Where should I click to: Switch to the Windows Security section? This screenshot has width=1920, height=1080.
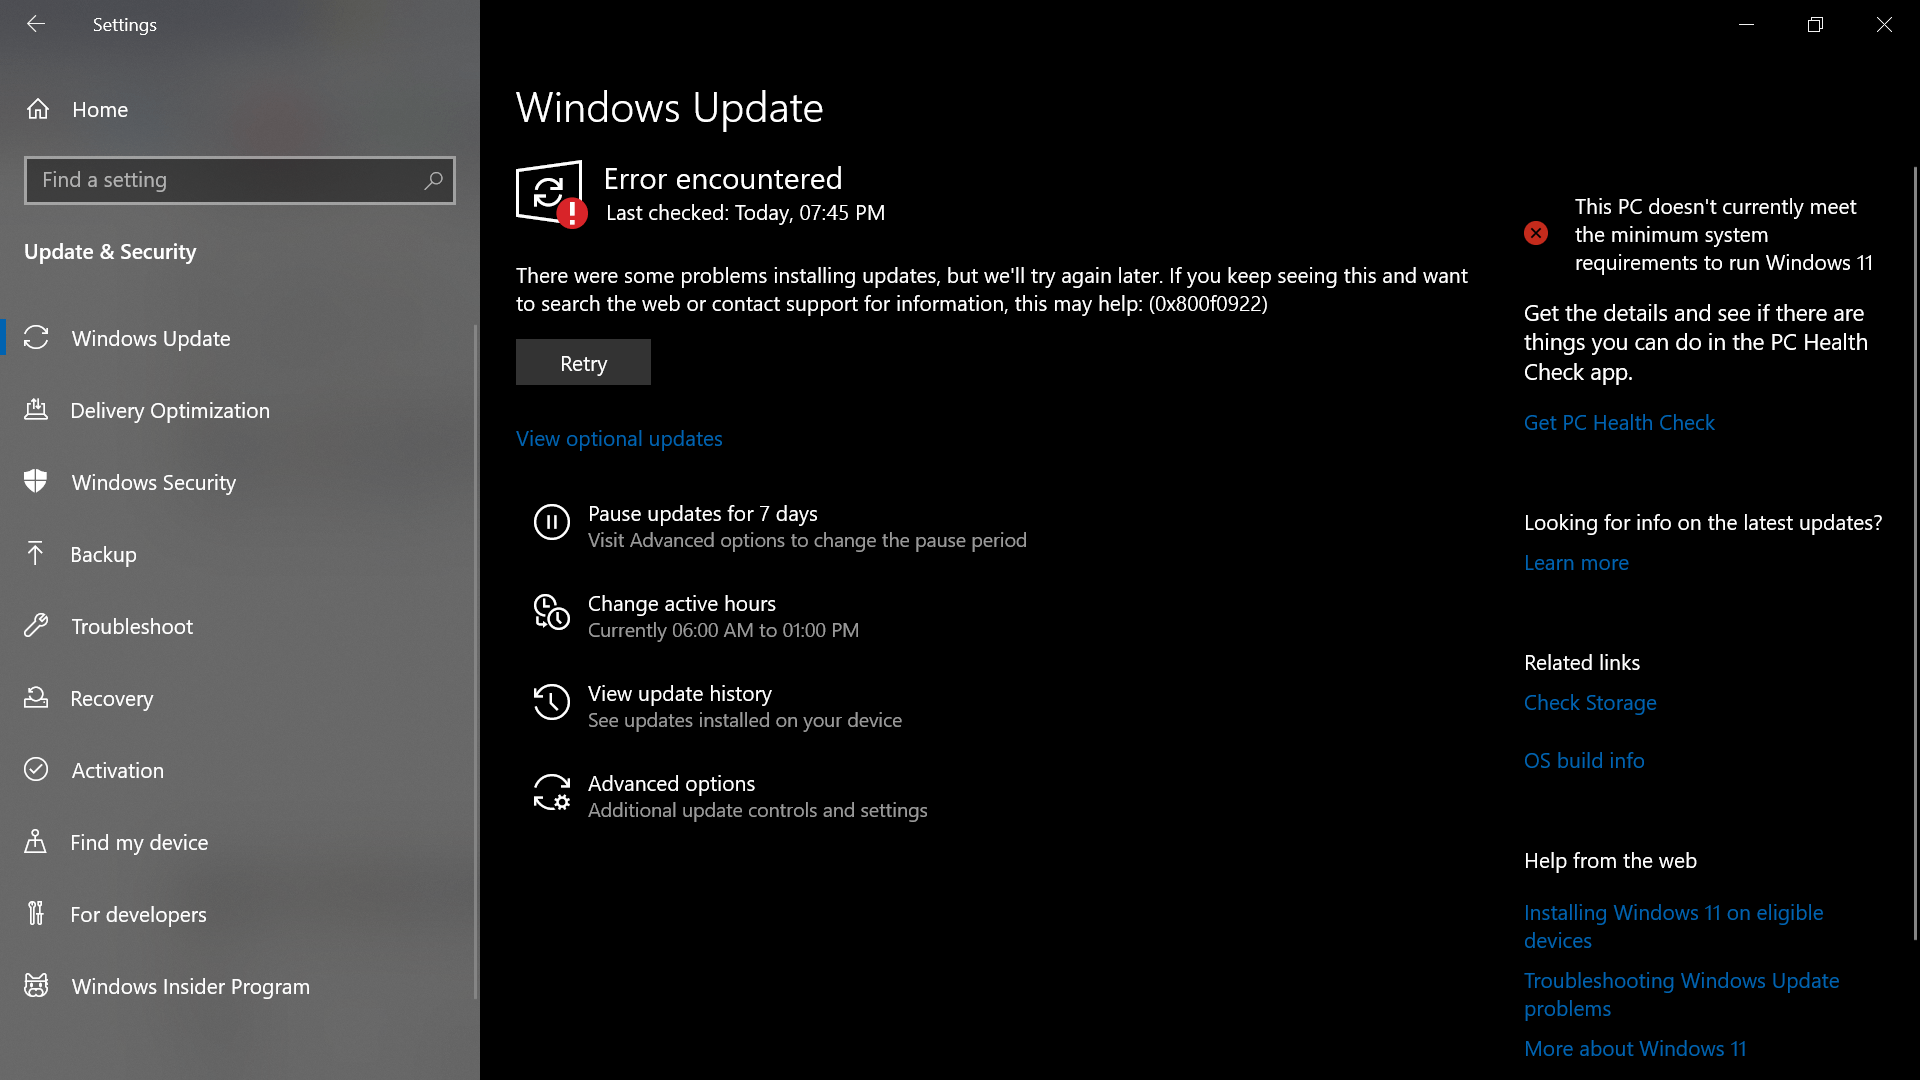pyautogui.click(x=238, y=482)
